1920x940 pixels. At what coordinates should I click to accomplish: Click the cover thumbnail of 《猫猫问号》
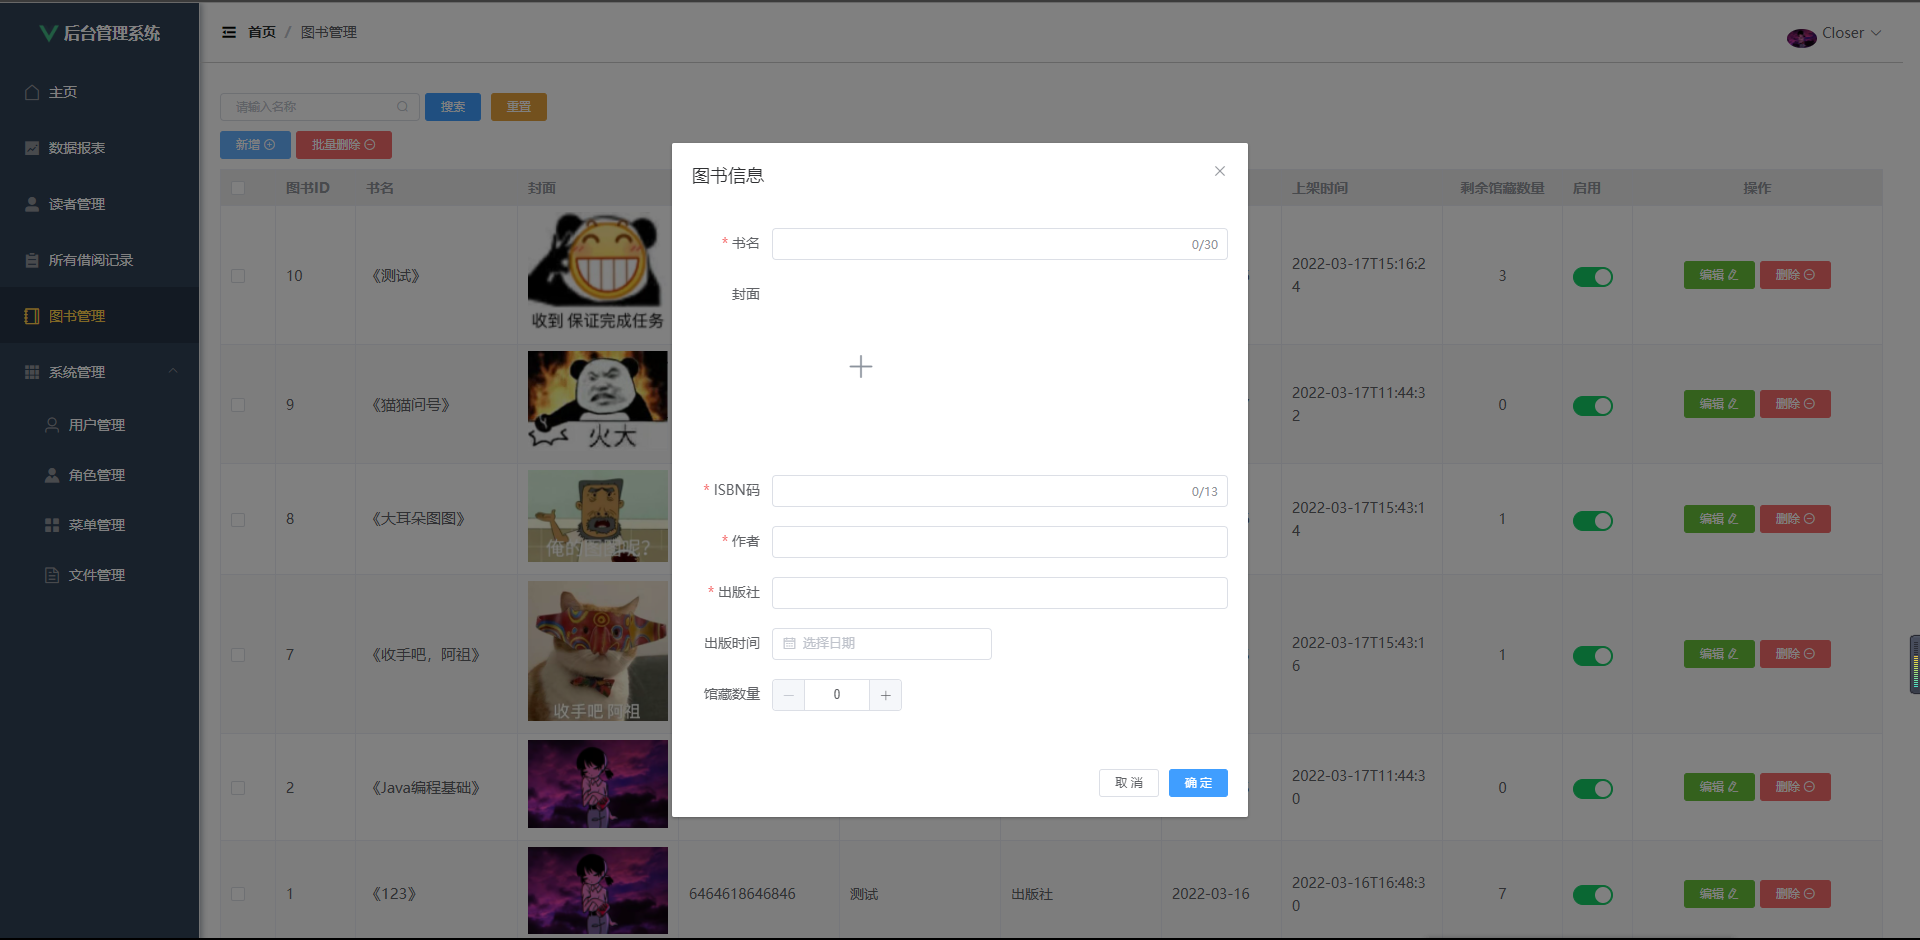tap(598, 400)
